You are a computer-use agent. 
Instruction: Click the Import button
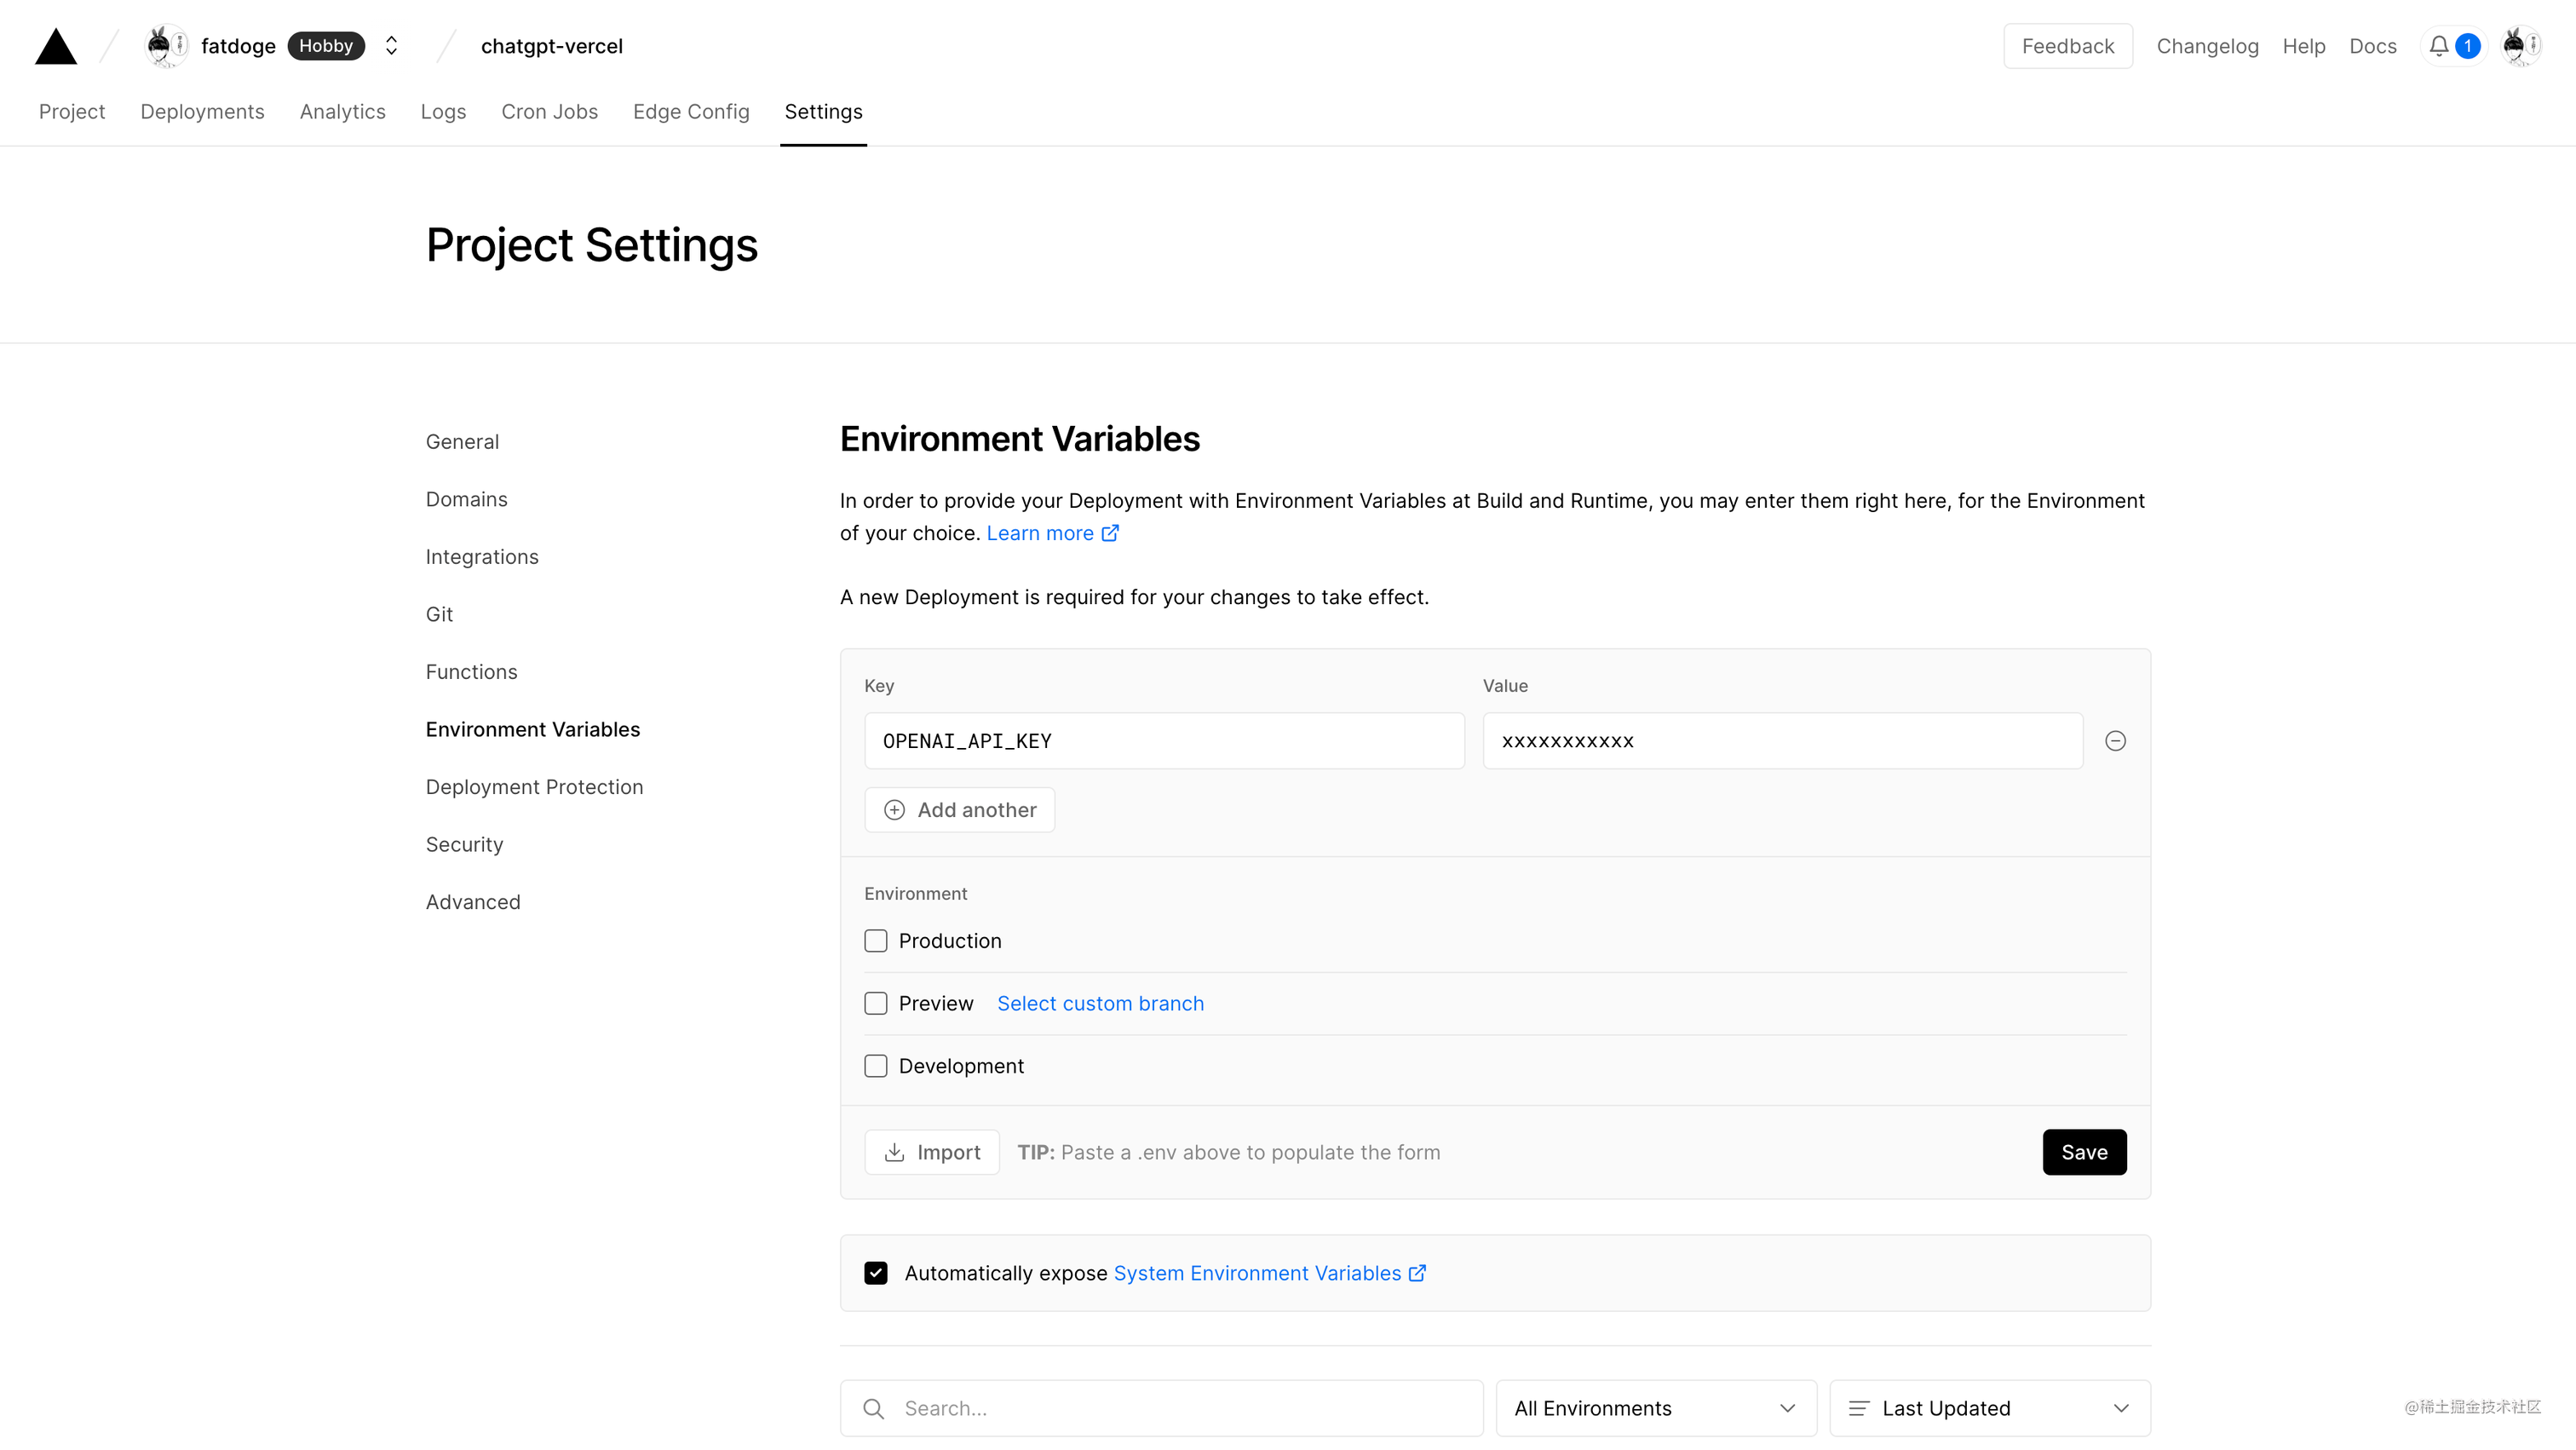coord(931,1152)
